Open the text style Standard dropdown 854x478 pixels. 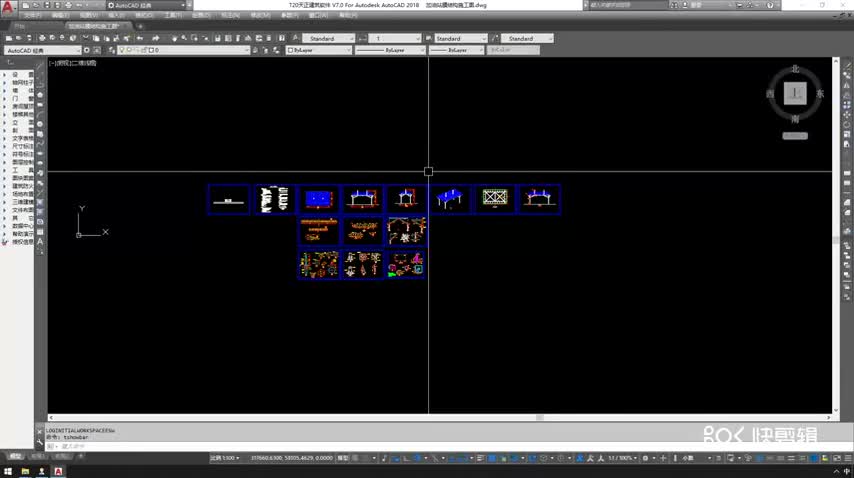[x=328, y=39]
